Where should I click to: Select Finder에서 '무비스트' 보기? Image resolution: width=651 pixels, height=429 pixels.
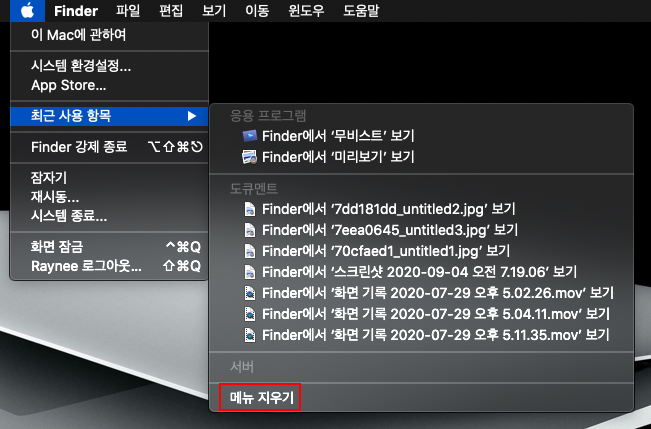pyautogui.click(x=421, y=136)
